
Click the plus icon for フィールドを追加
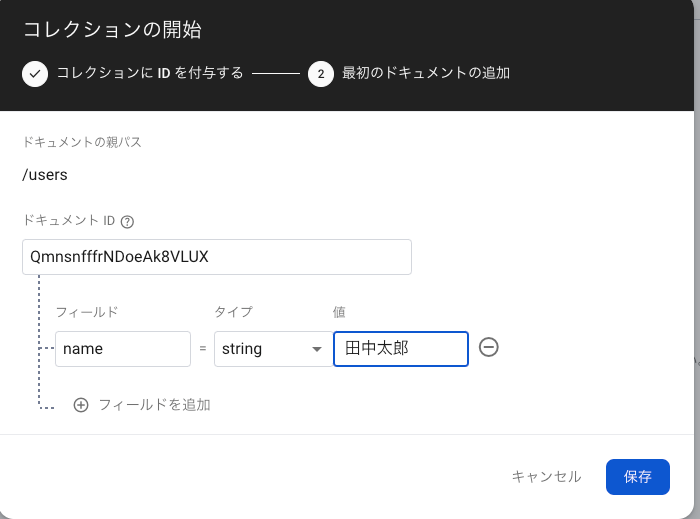(x=81, y=405)
